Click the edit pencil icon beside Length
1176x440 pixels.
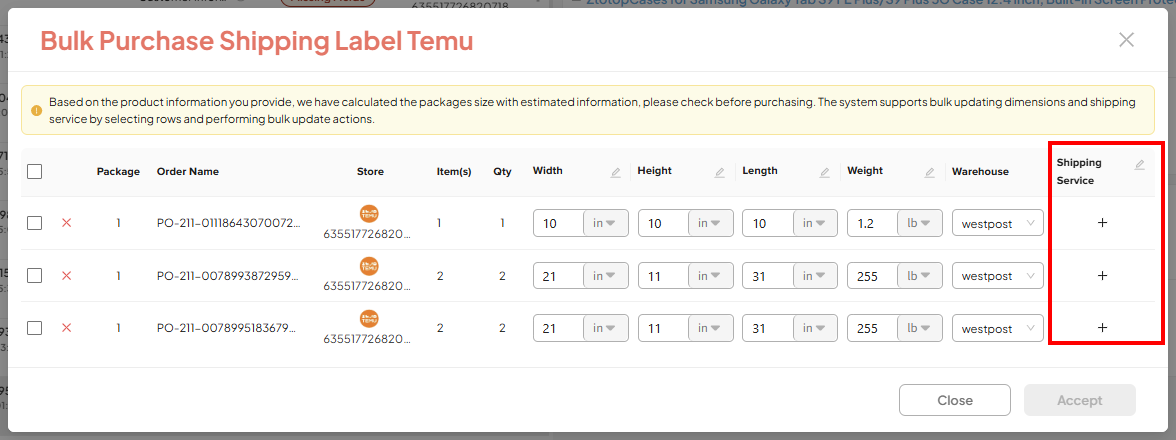tap(825, 172)
